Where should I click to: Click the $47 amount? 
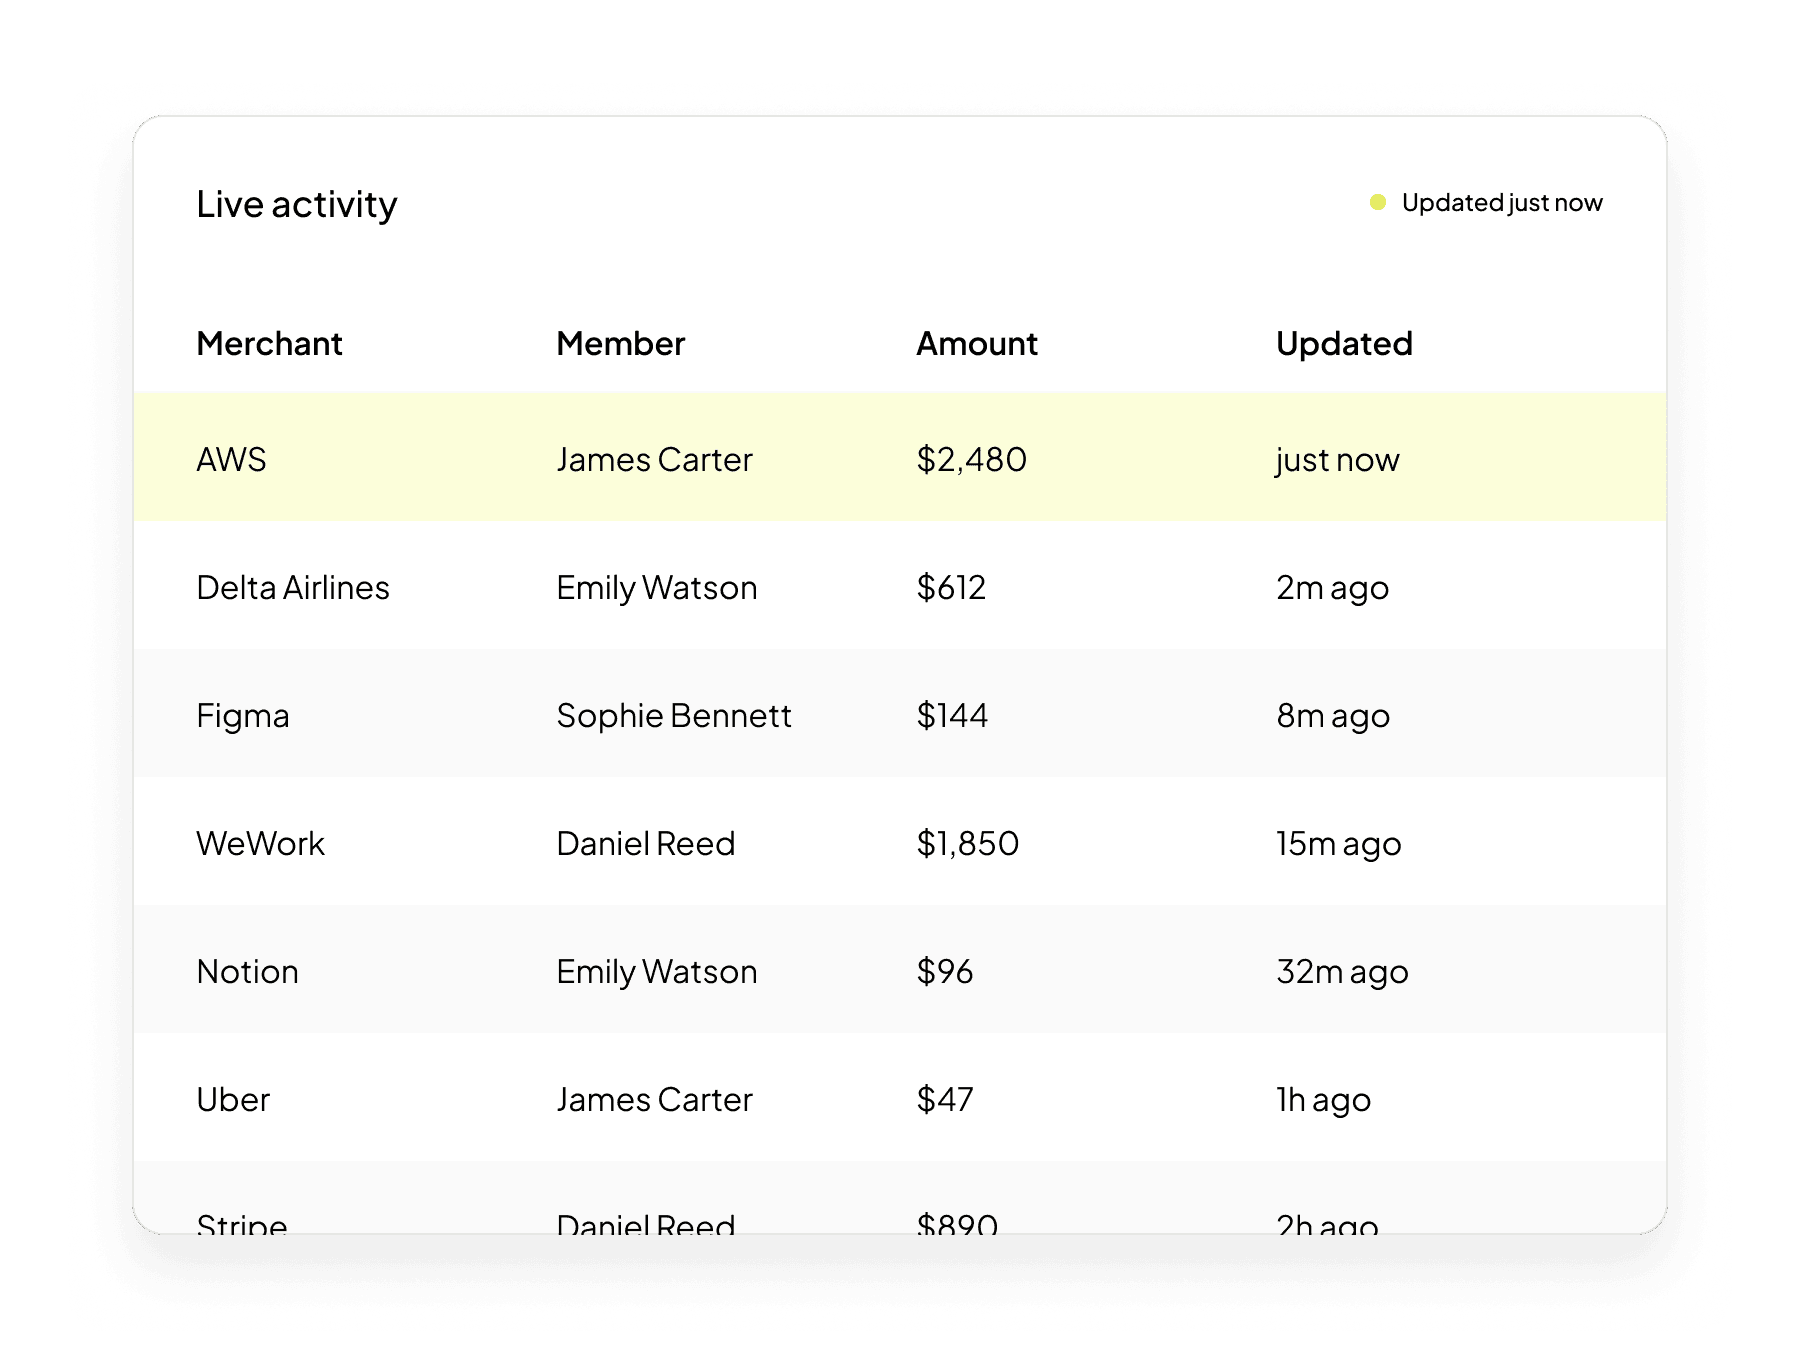[x=945, y=1100]
